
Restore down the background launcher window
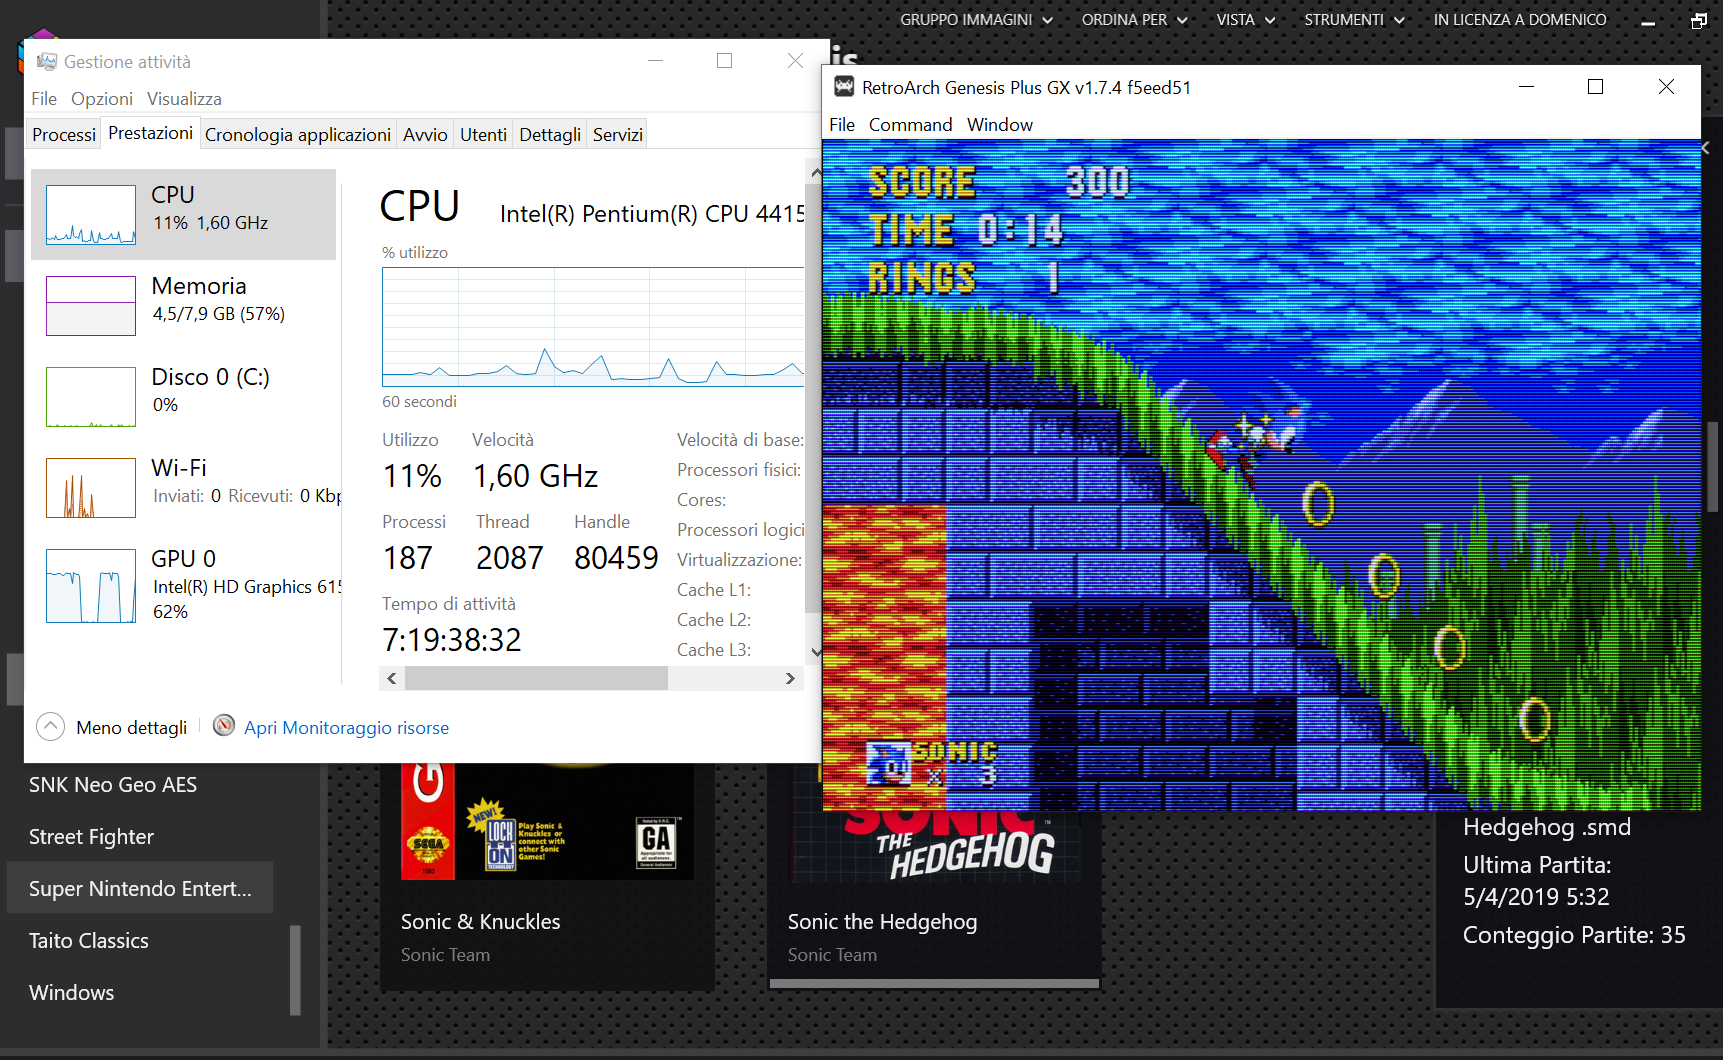pyautogui.click(x=1698, y=20)
